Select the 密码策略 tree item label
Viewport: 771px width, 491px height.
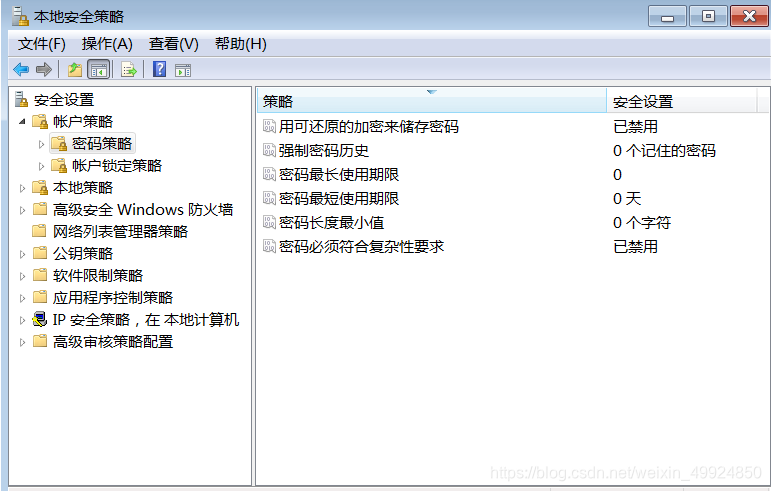tap(102, 144)
